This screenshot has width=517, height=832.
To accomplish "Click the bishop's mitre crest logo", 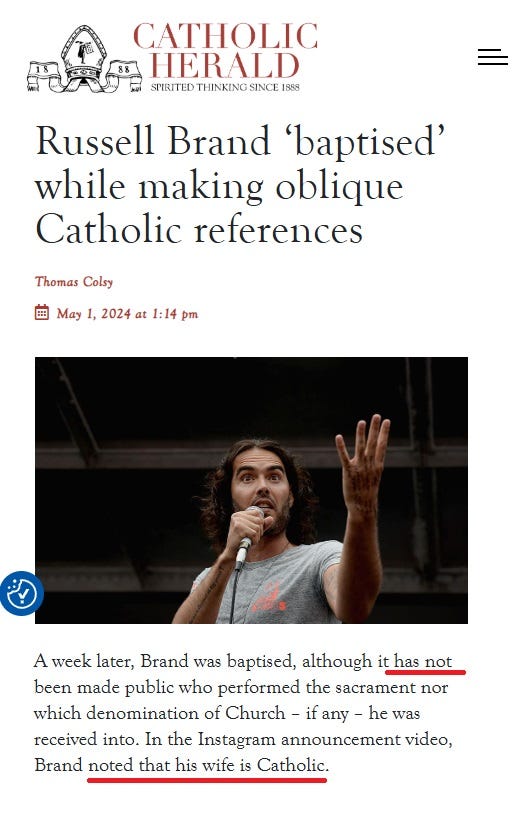I will pyautogui.click(x=84, y=59).
